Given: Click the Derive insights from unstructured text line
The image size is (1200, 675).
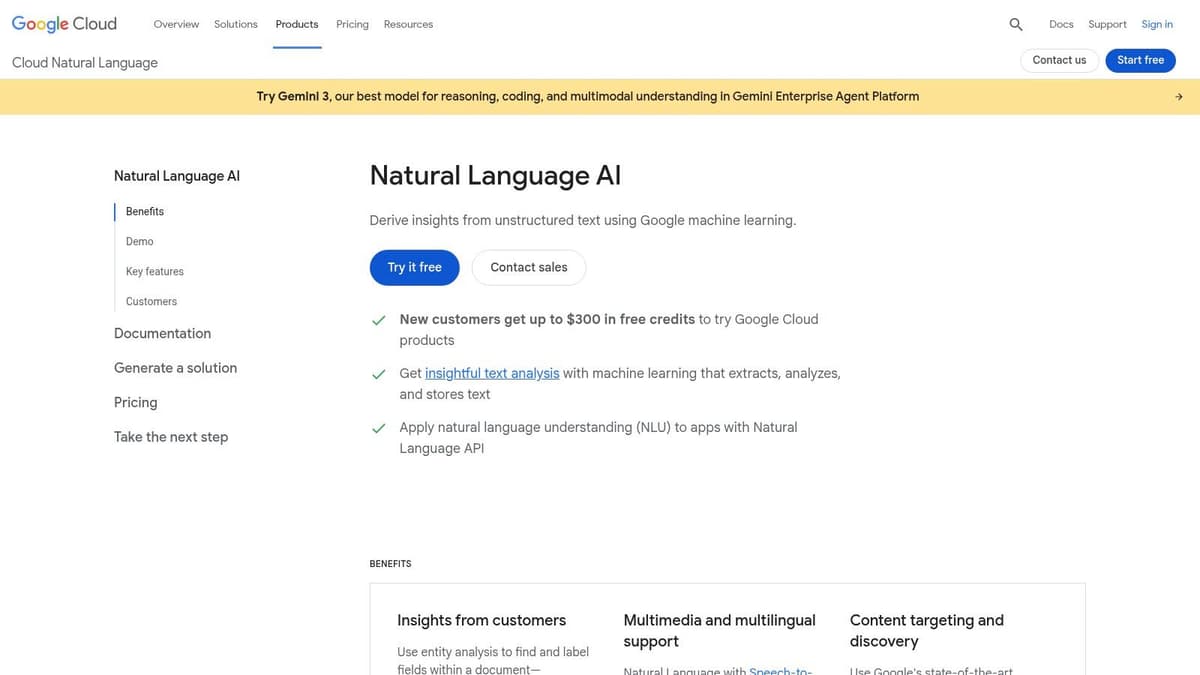Looking at the screenshot, I should click(583, 220).
